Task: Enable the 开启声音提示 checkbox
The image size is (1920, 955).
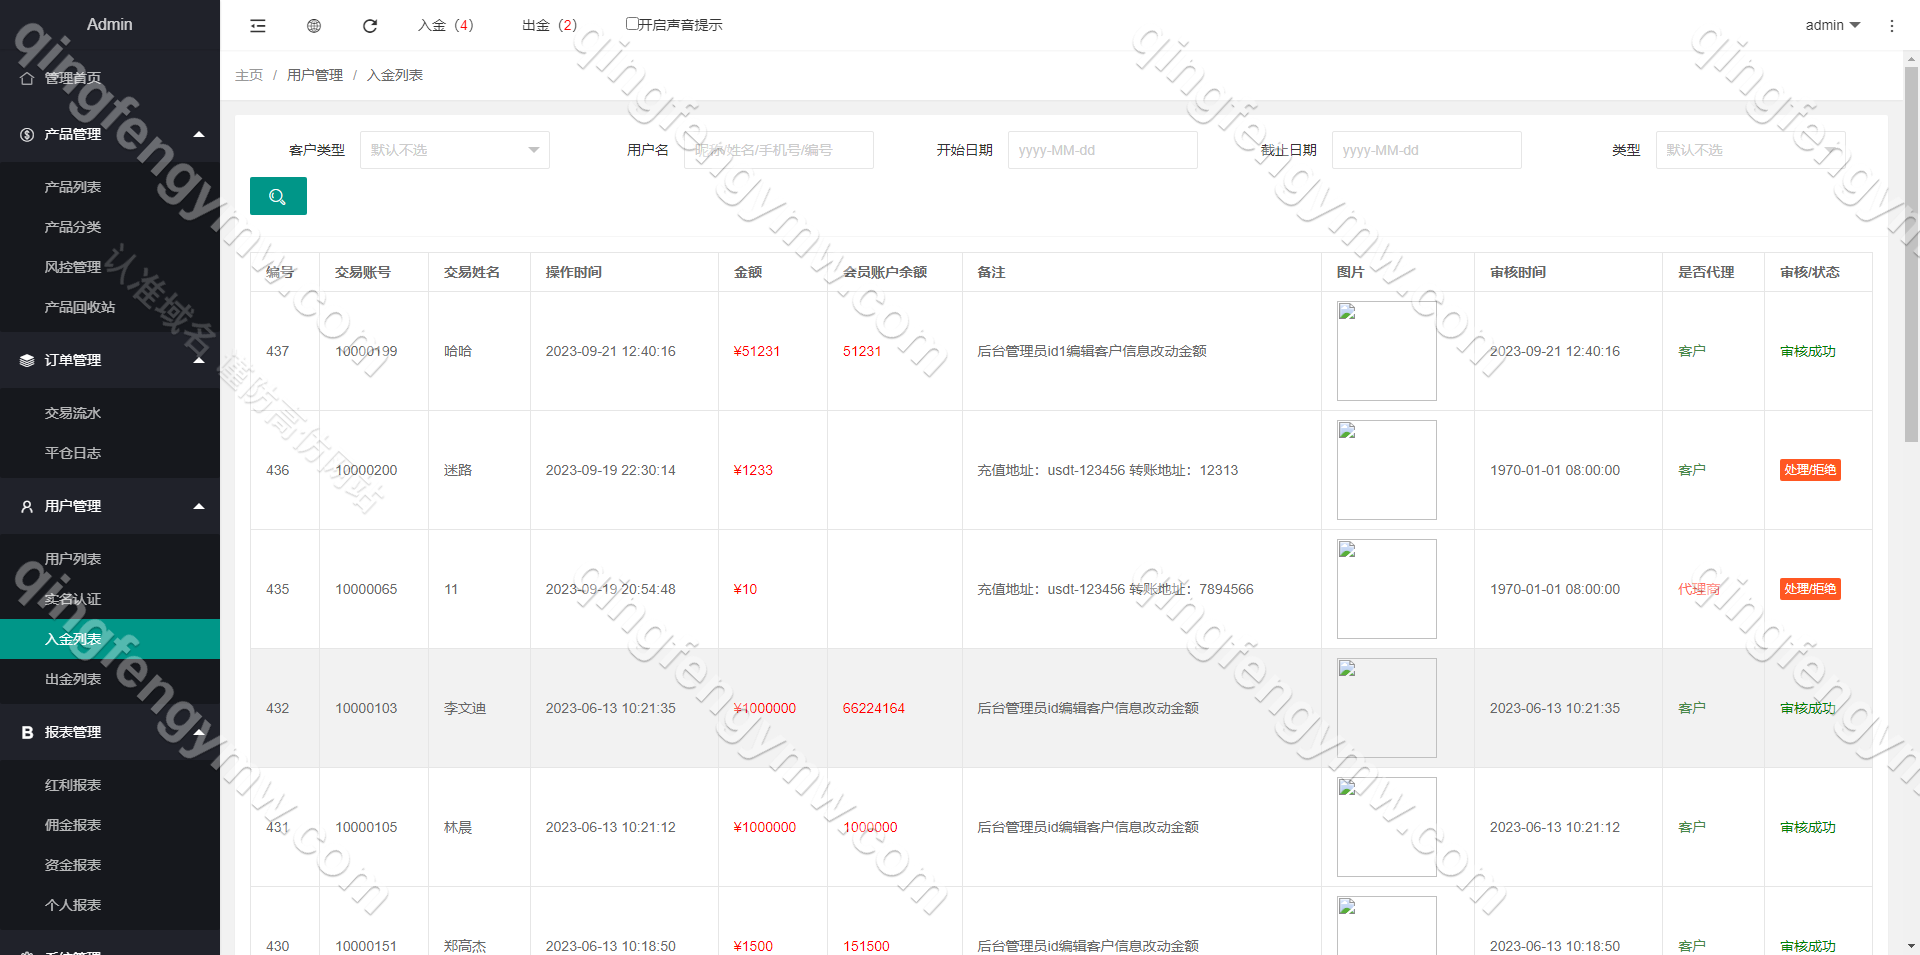Action: pyautogui.click(x=632, y=23)
